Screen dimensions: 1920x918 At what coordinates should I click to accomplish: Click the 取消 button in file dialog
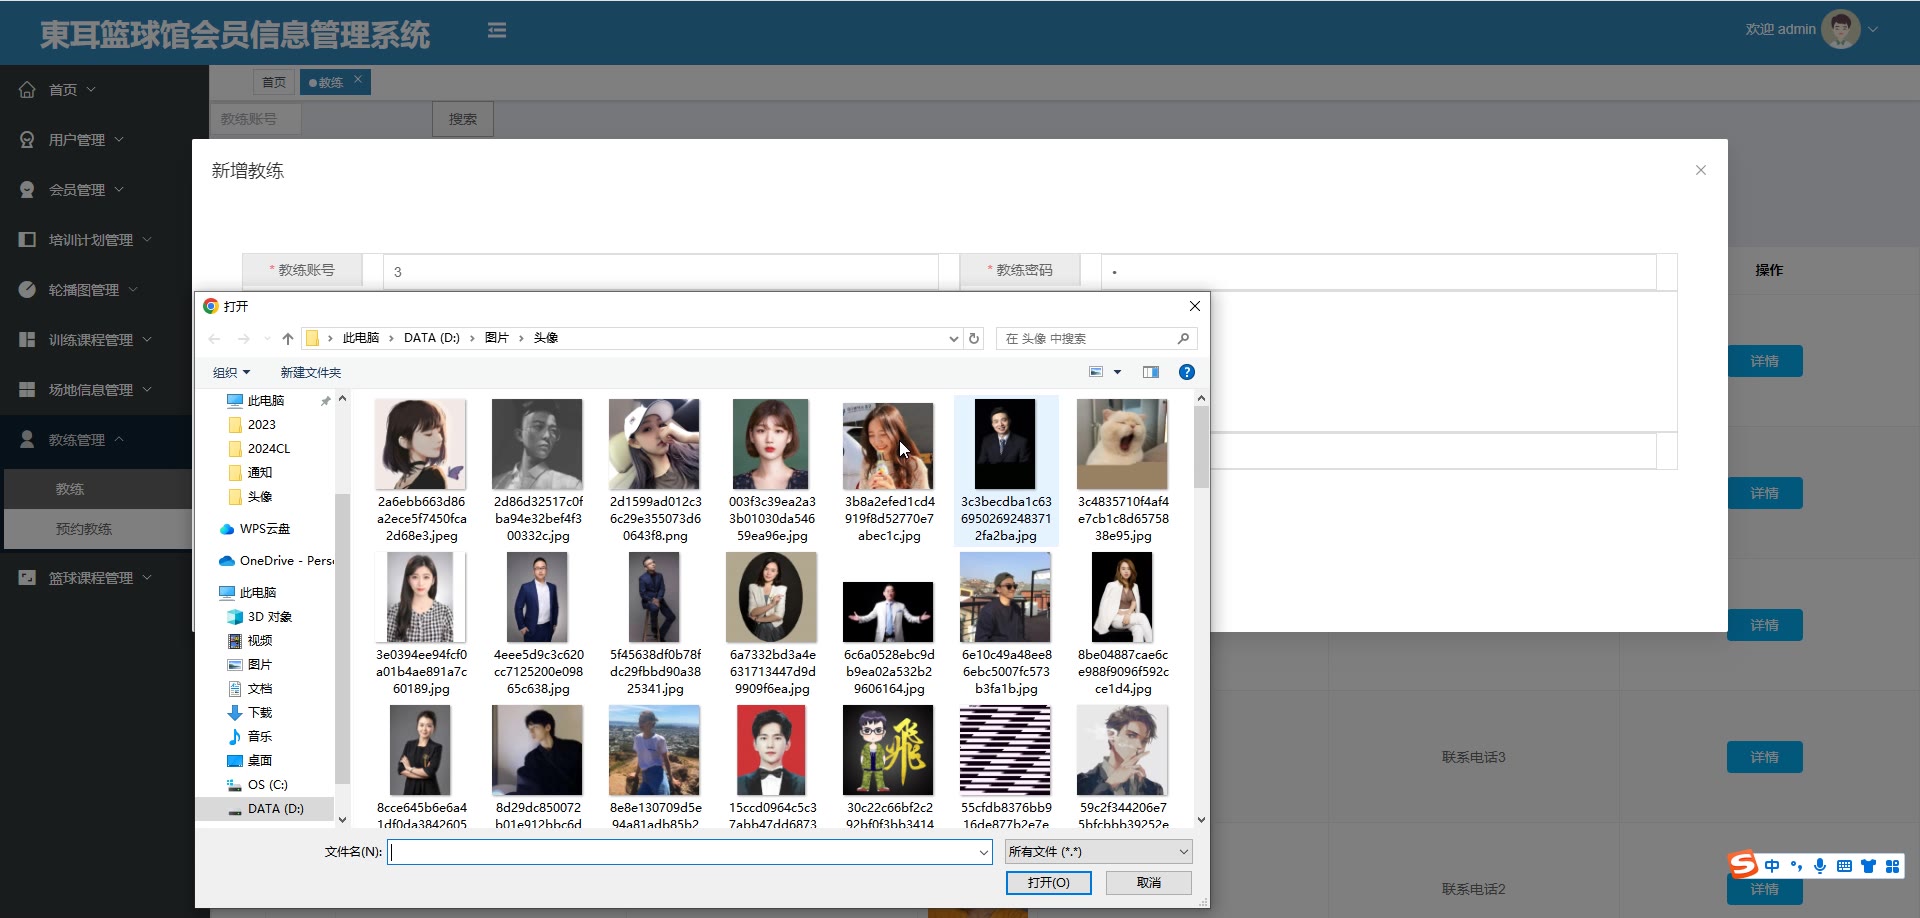point(1148,883)
